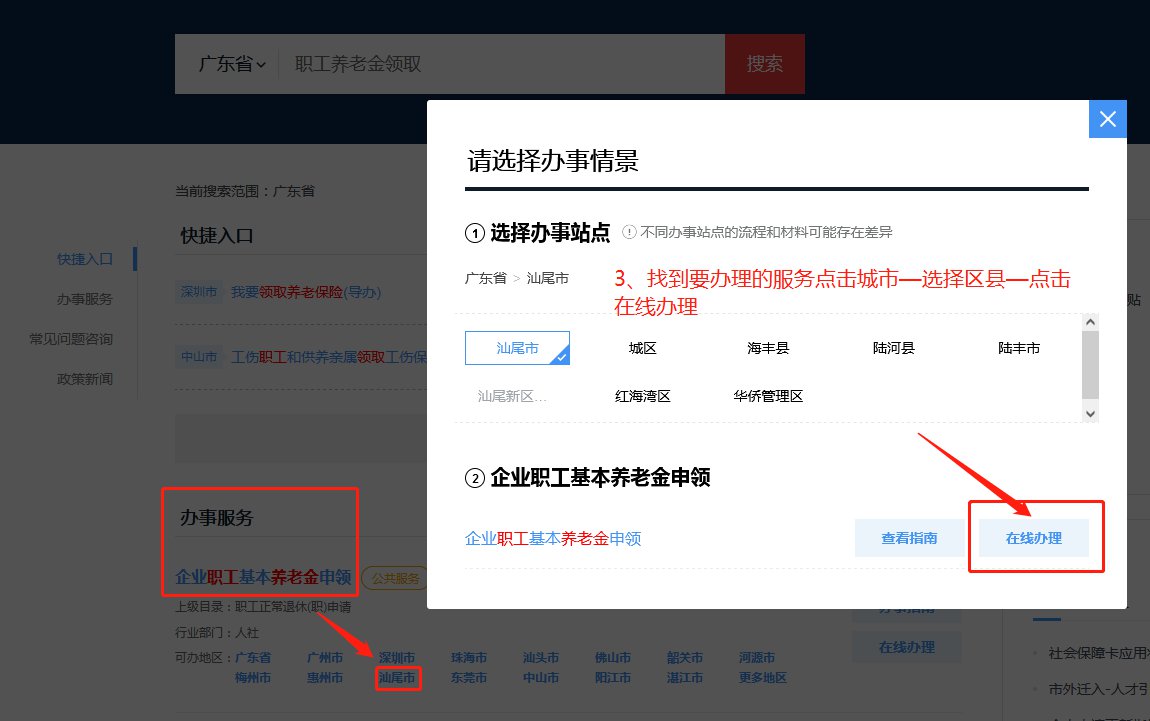Image resolution: width=1150 pixels, height=721 pixels.
Task: Click 广东省 in the dialog breadcrumb
Action: click(485, 278)
